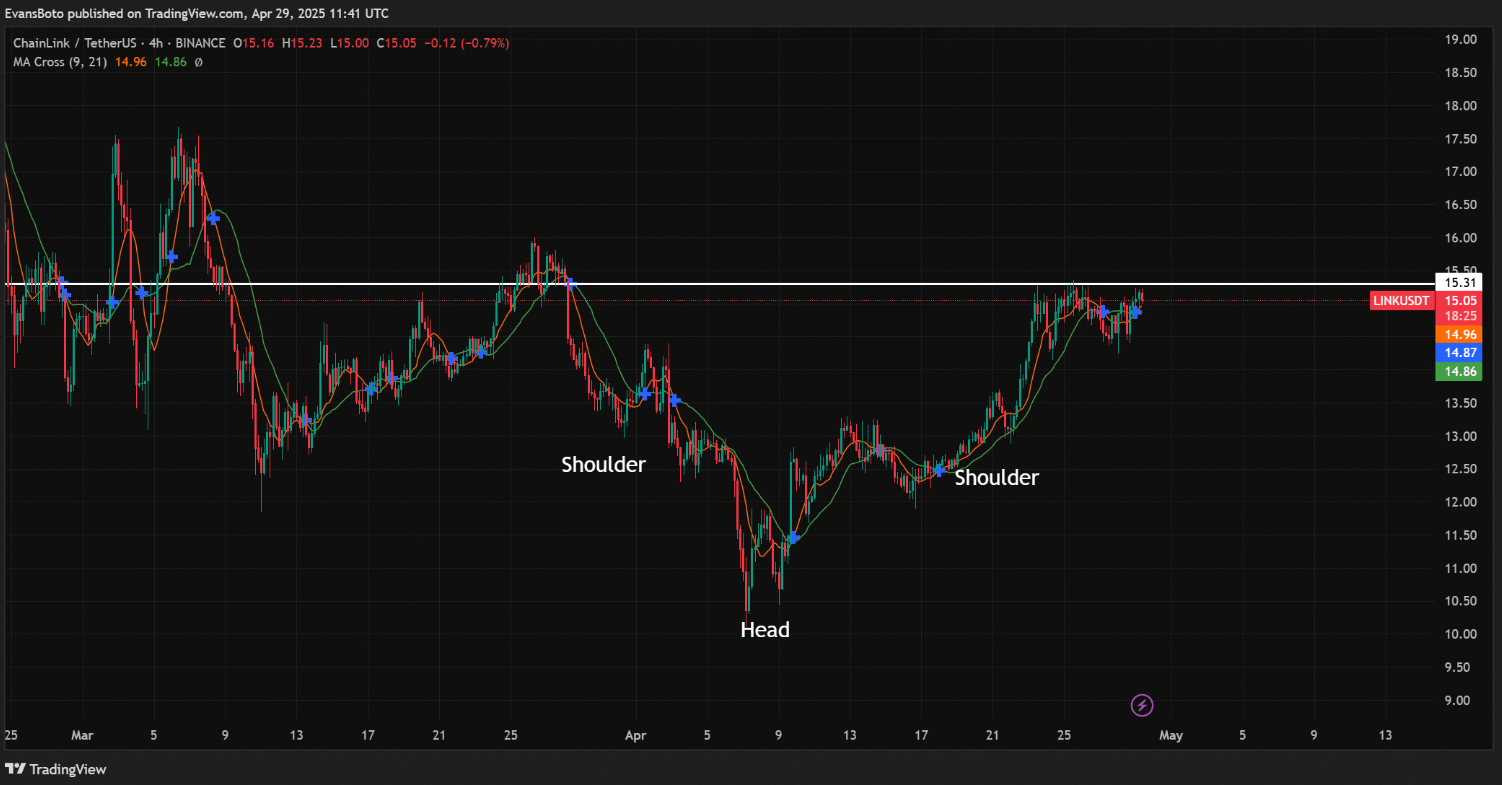Select the "Head" text annotation
Screen dimensions: 1502x785
(765, 630)
